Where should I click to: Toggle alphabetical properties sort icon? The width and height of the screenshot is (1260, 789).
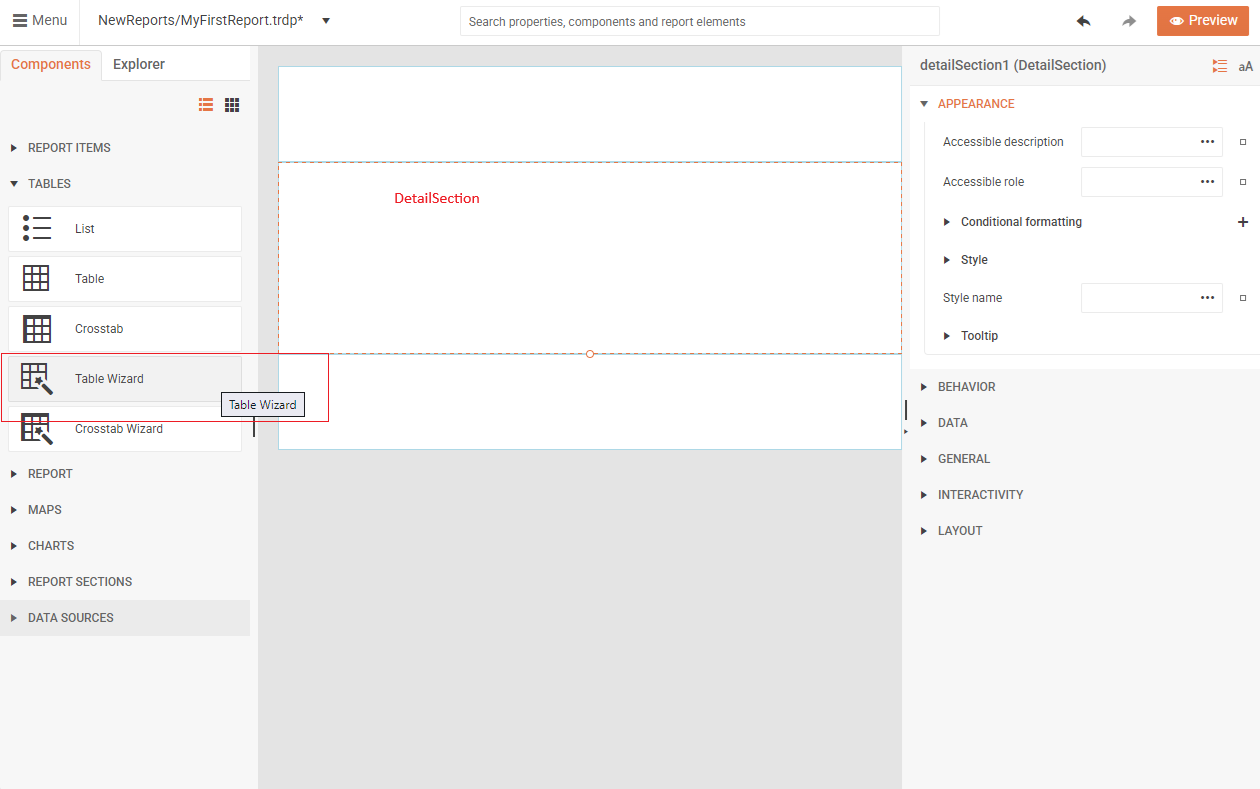click(x=1245, y=66)
